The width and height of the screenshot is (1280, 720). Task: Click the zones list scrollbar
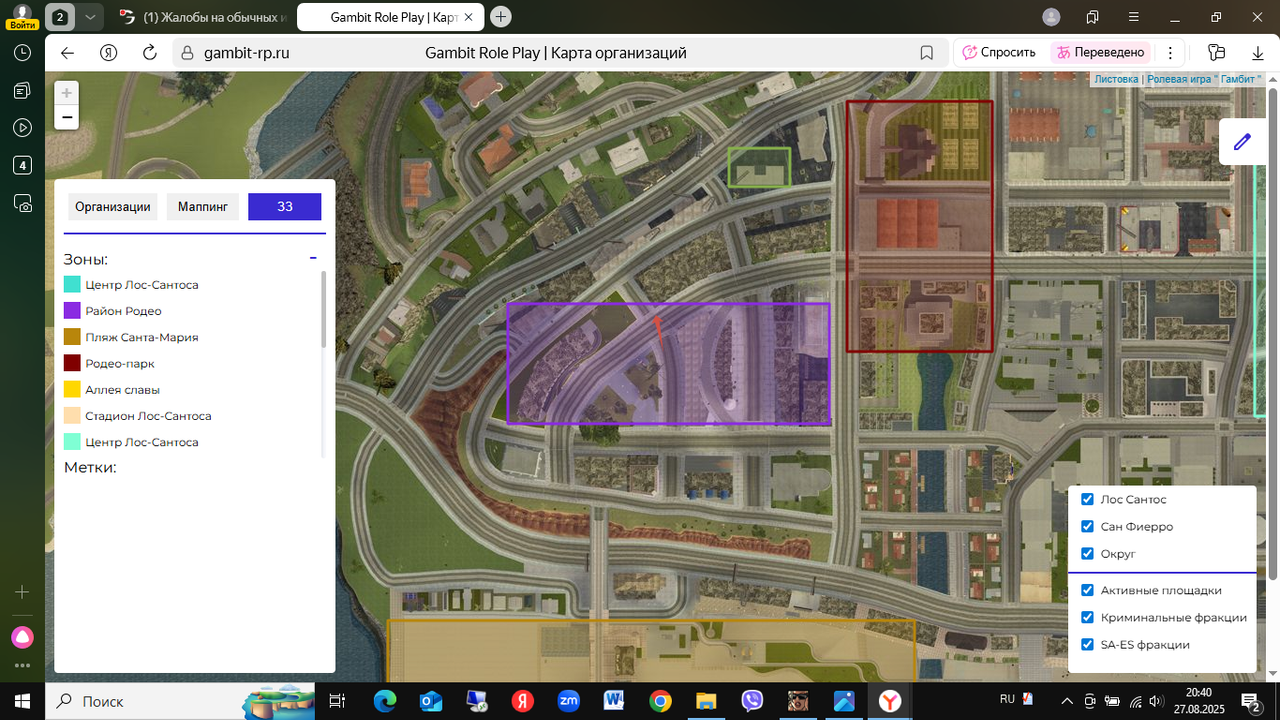click(323, 309)
